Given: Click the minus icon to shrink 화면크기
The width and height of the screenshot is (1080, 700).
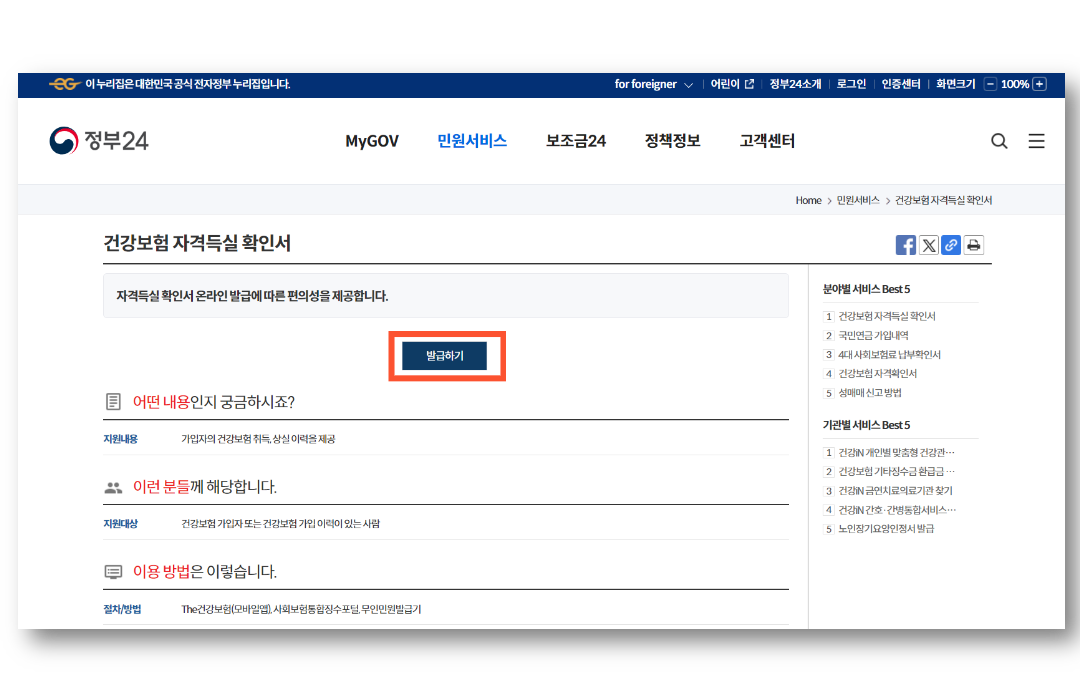Looking at the screenshot, I should tap(988, 84).
